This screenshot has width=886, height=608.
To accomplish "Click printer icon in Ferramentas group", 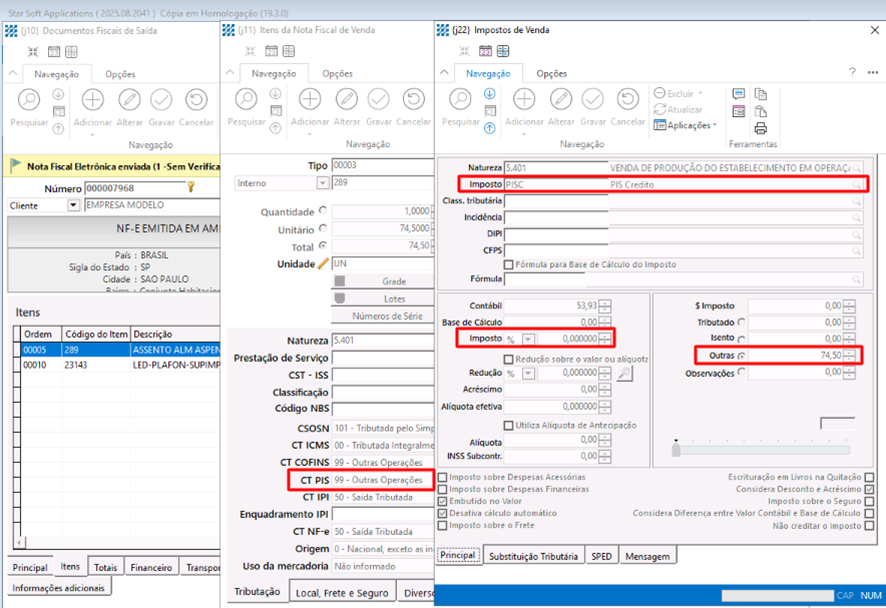I will [761, 127].
